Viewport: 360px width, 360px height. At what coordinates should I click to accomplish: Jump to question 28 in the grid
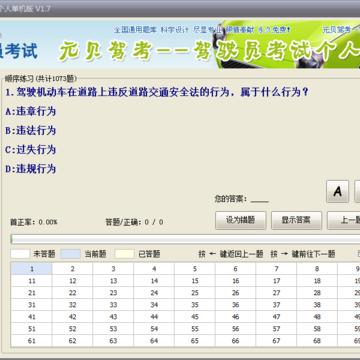[317, 293]
